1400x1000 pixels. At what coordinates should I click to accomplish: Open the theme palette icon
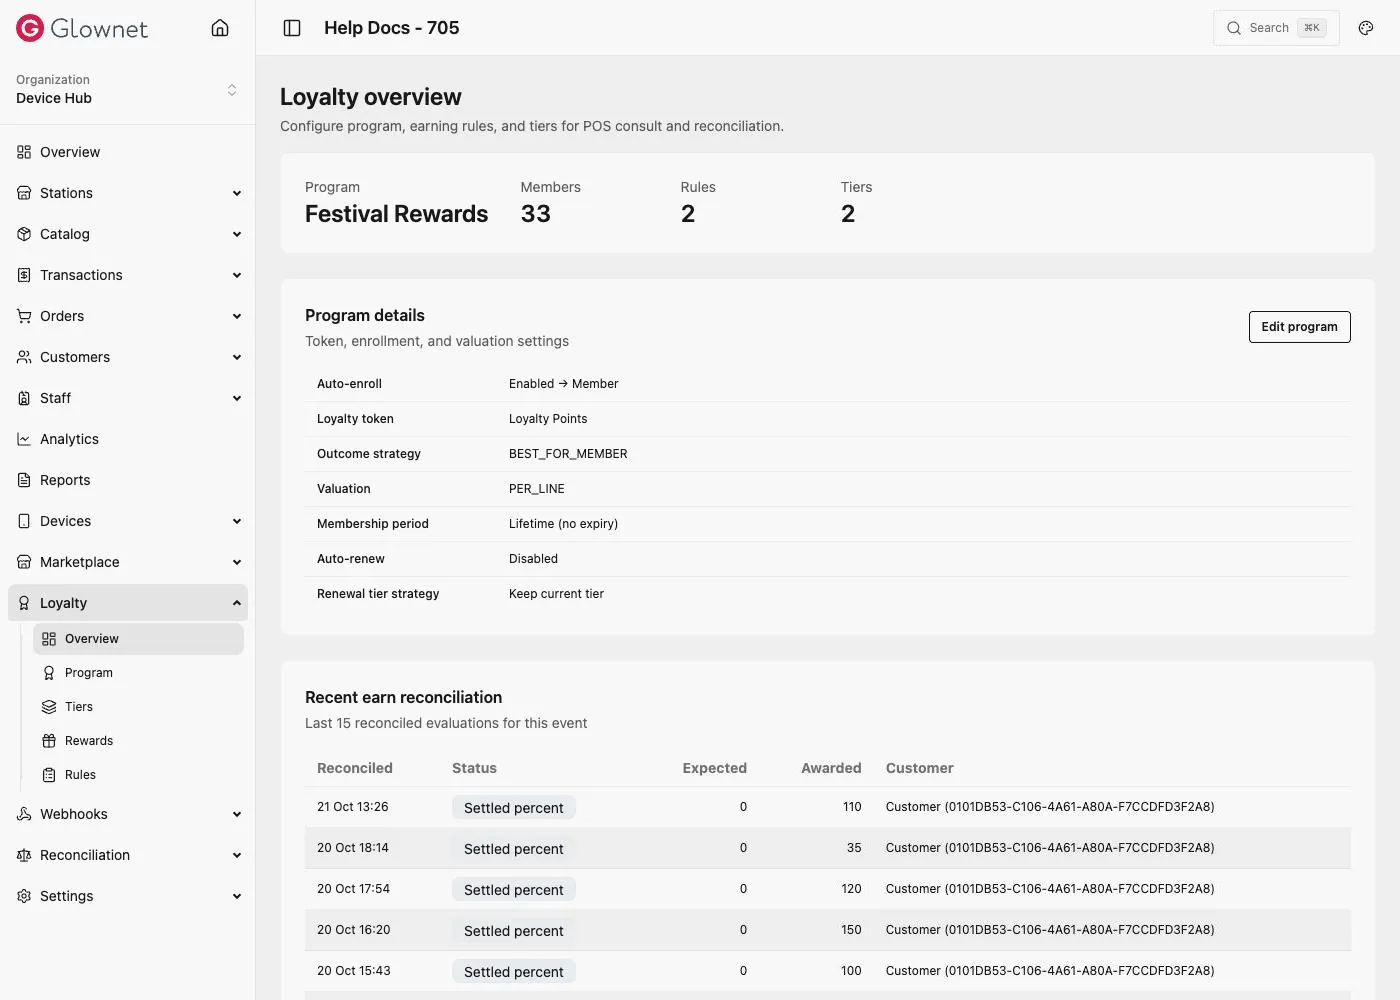coord(1366,28)
